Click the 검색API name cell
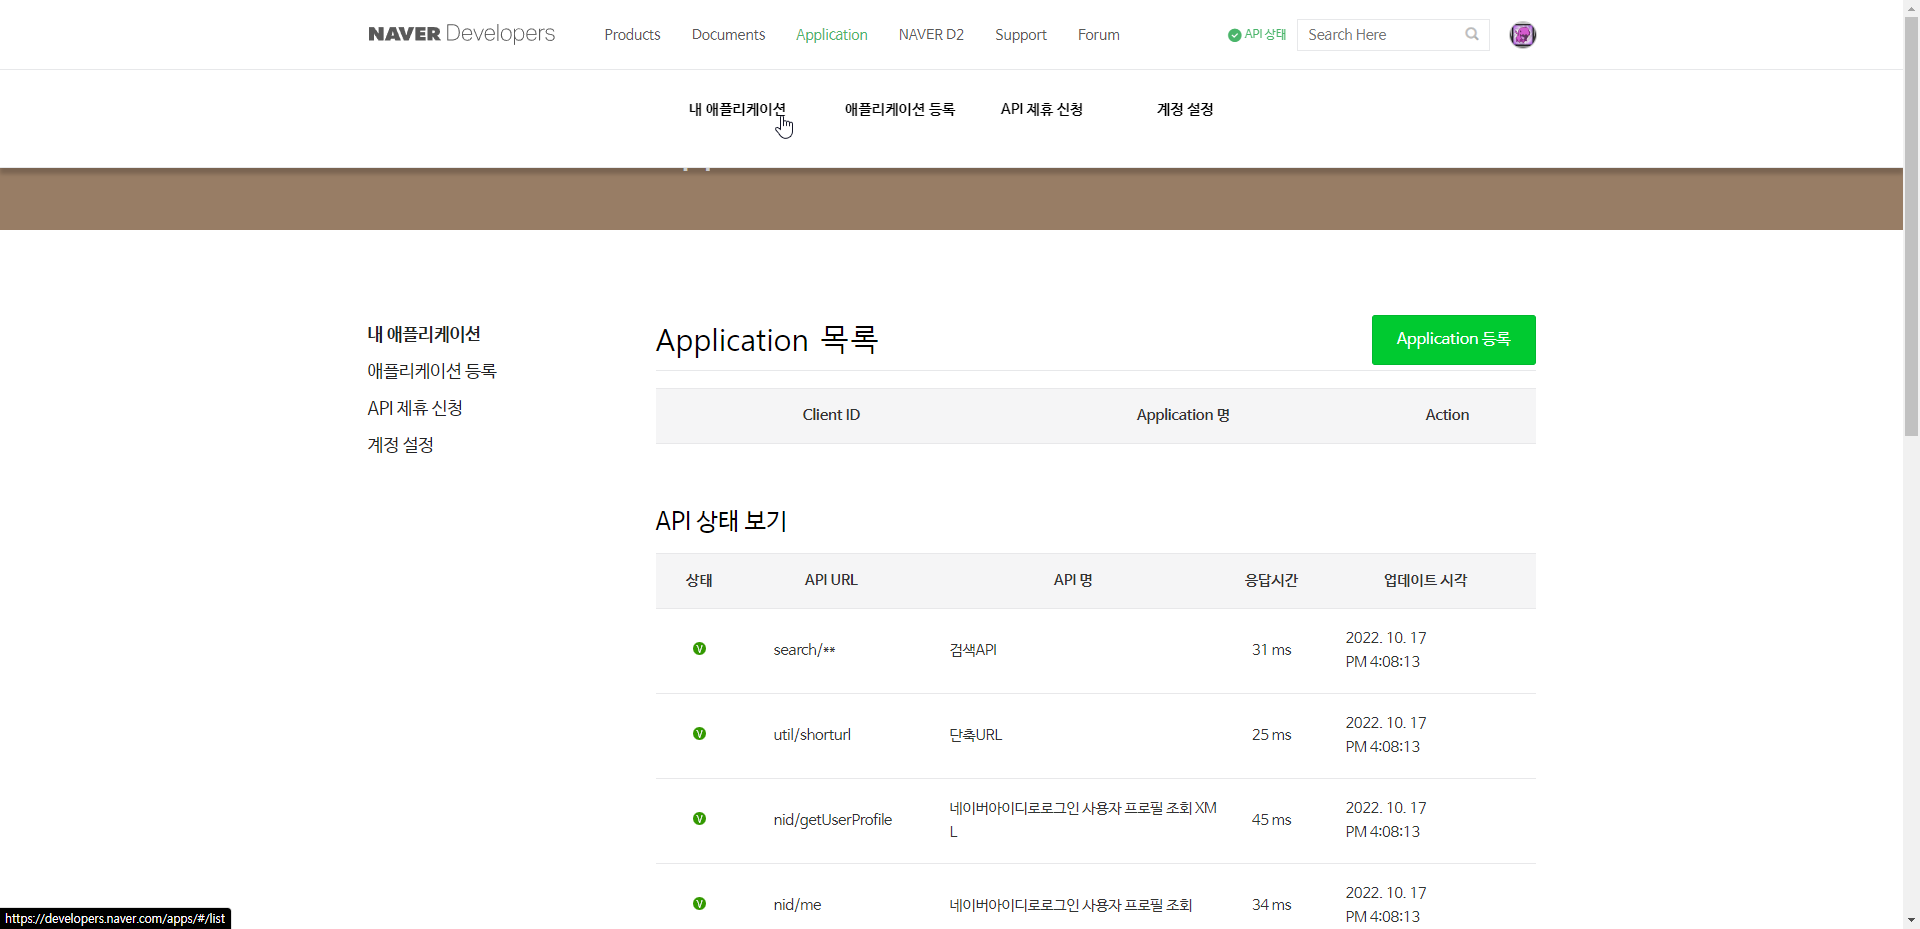This screenshot has width=1920, height=929. [973, 650]
